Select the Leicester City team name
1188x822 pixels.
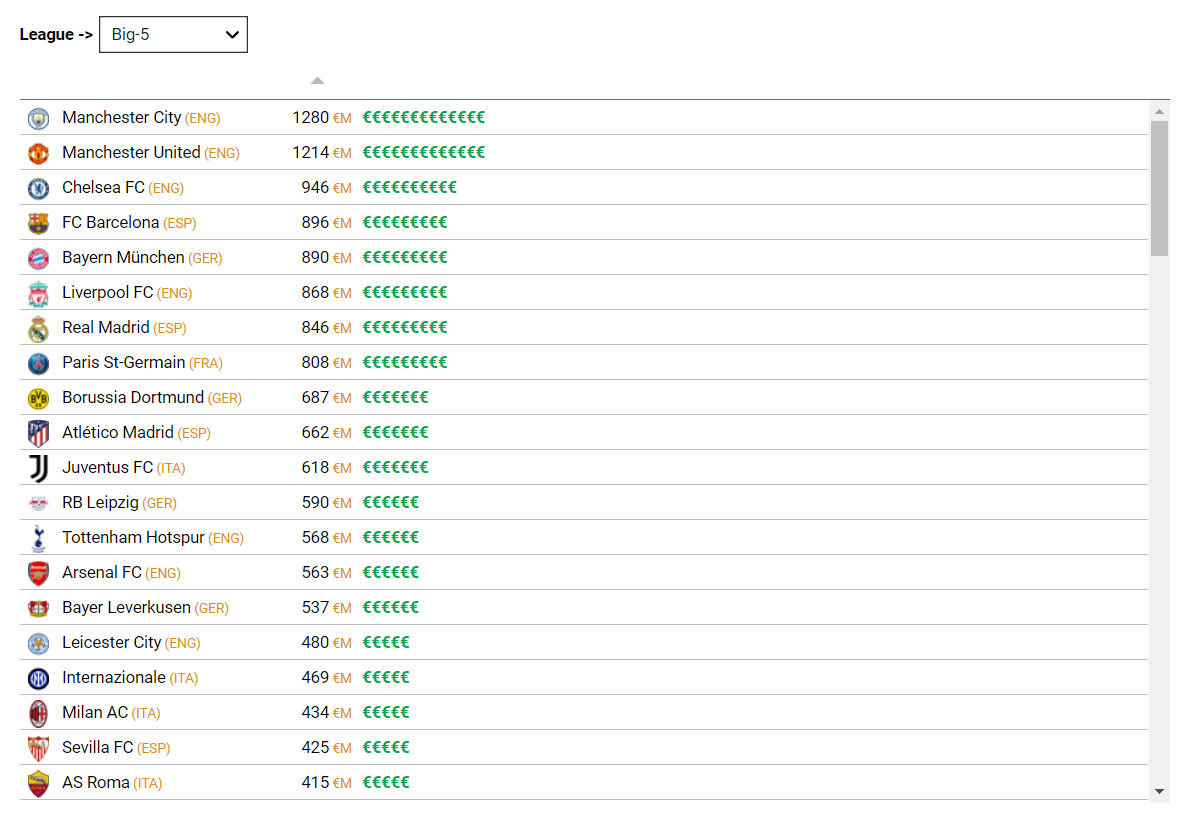[111, 642]
